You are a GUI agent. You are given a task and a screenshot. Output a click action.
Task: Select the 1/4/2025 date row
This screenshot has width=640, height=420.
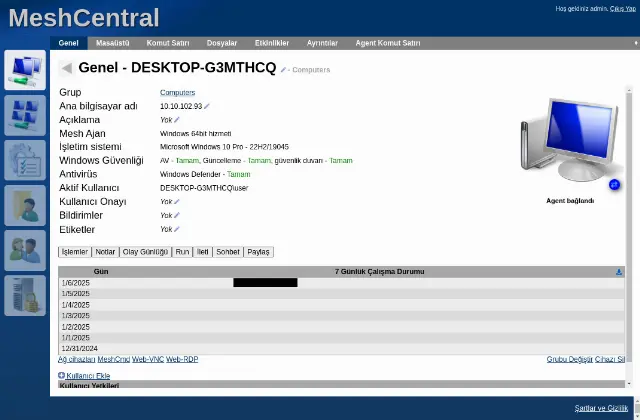tap(341, 304)
